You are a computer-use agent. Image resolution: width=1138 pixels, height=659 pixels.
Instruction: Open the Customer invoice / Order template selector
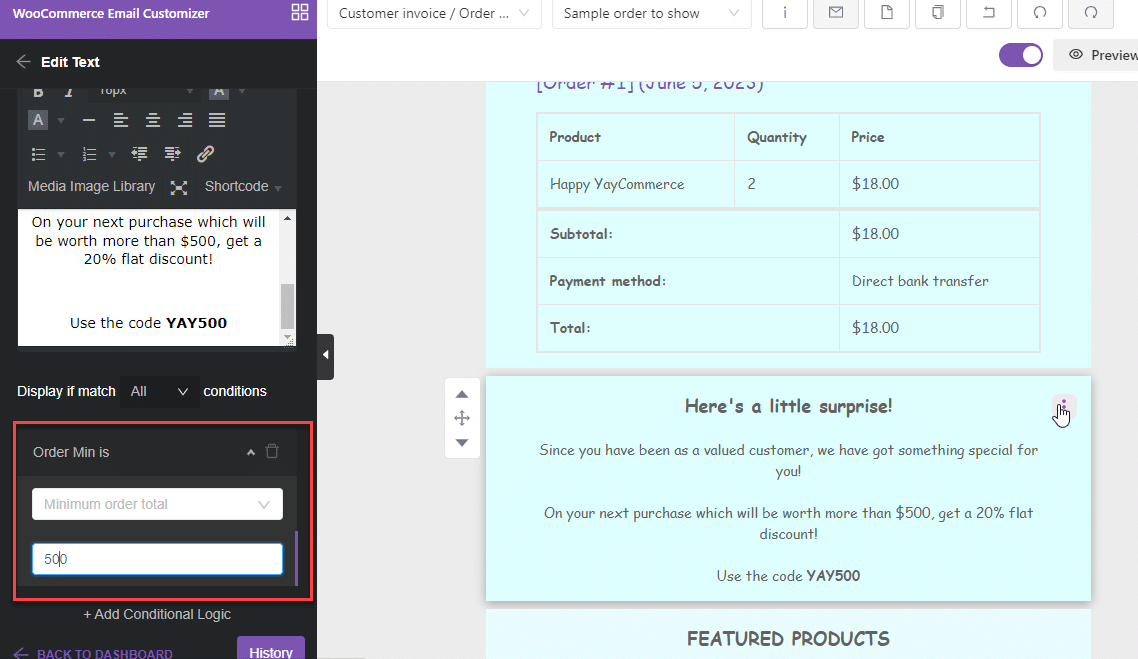(x=433, y=14)
